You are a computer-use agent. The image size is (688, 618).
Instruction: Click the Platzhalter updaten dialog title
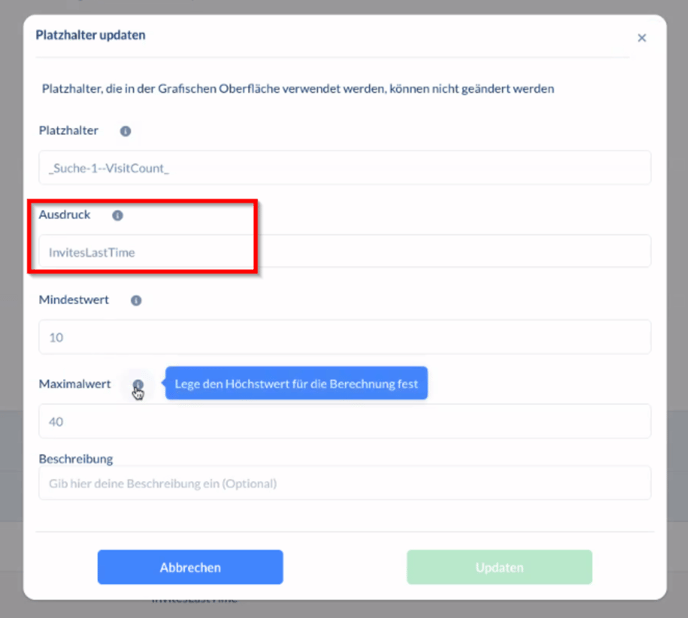tap(91, 35)
